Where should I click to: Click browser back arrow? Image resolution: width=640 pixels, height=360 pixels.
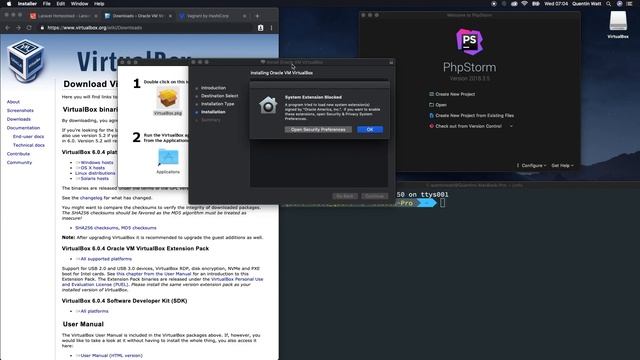(7, 28)
